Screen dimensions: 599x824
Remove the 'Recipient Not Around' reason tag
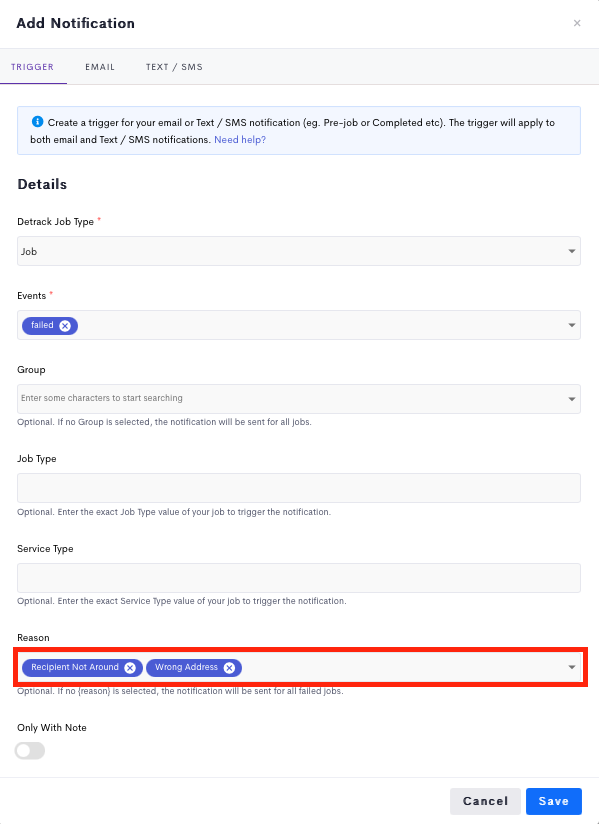click(130, 667)
